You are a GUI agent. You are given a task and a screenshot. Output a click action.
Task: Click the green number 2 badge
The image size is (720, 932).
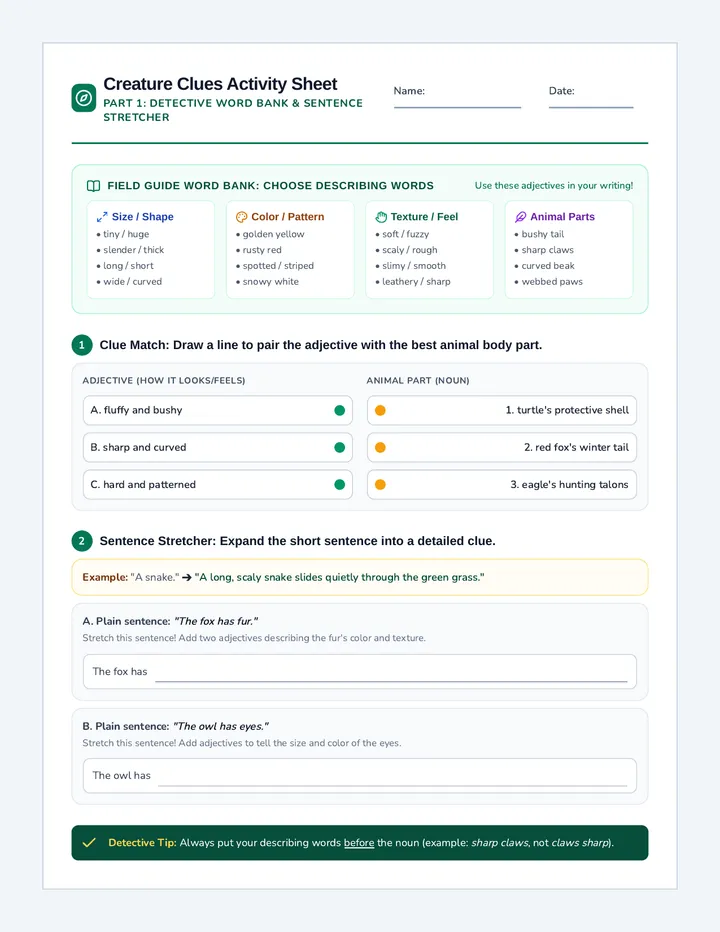82,541
